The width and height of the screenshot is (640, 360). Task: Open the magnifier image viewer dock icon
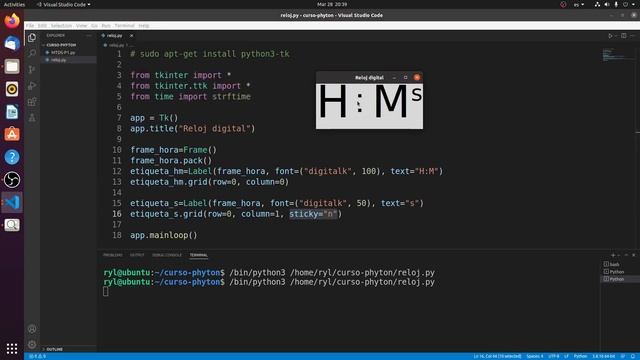tap(12, 225)
